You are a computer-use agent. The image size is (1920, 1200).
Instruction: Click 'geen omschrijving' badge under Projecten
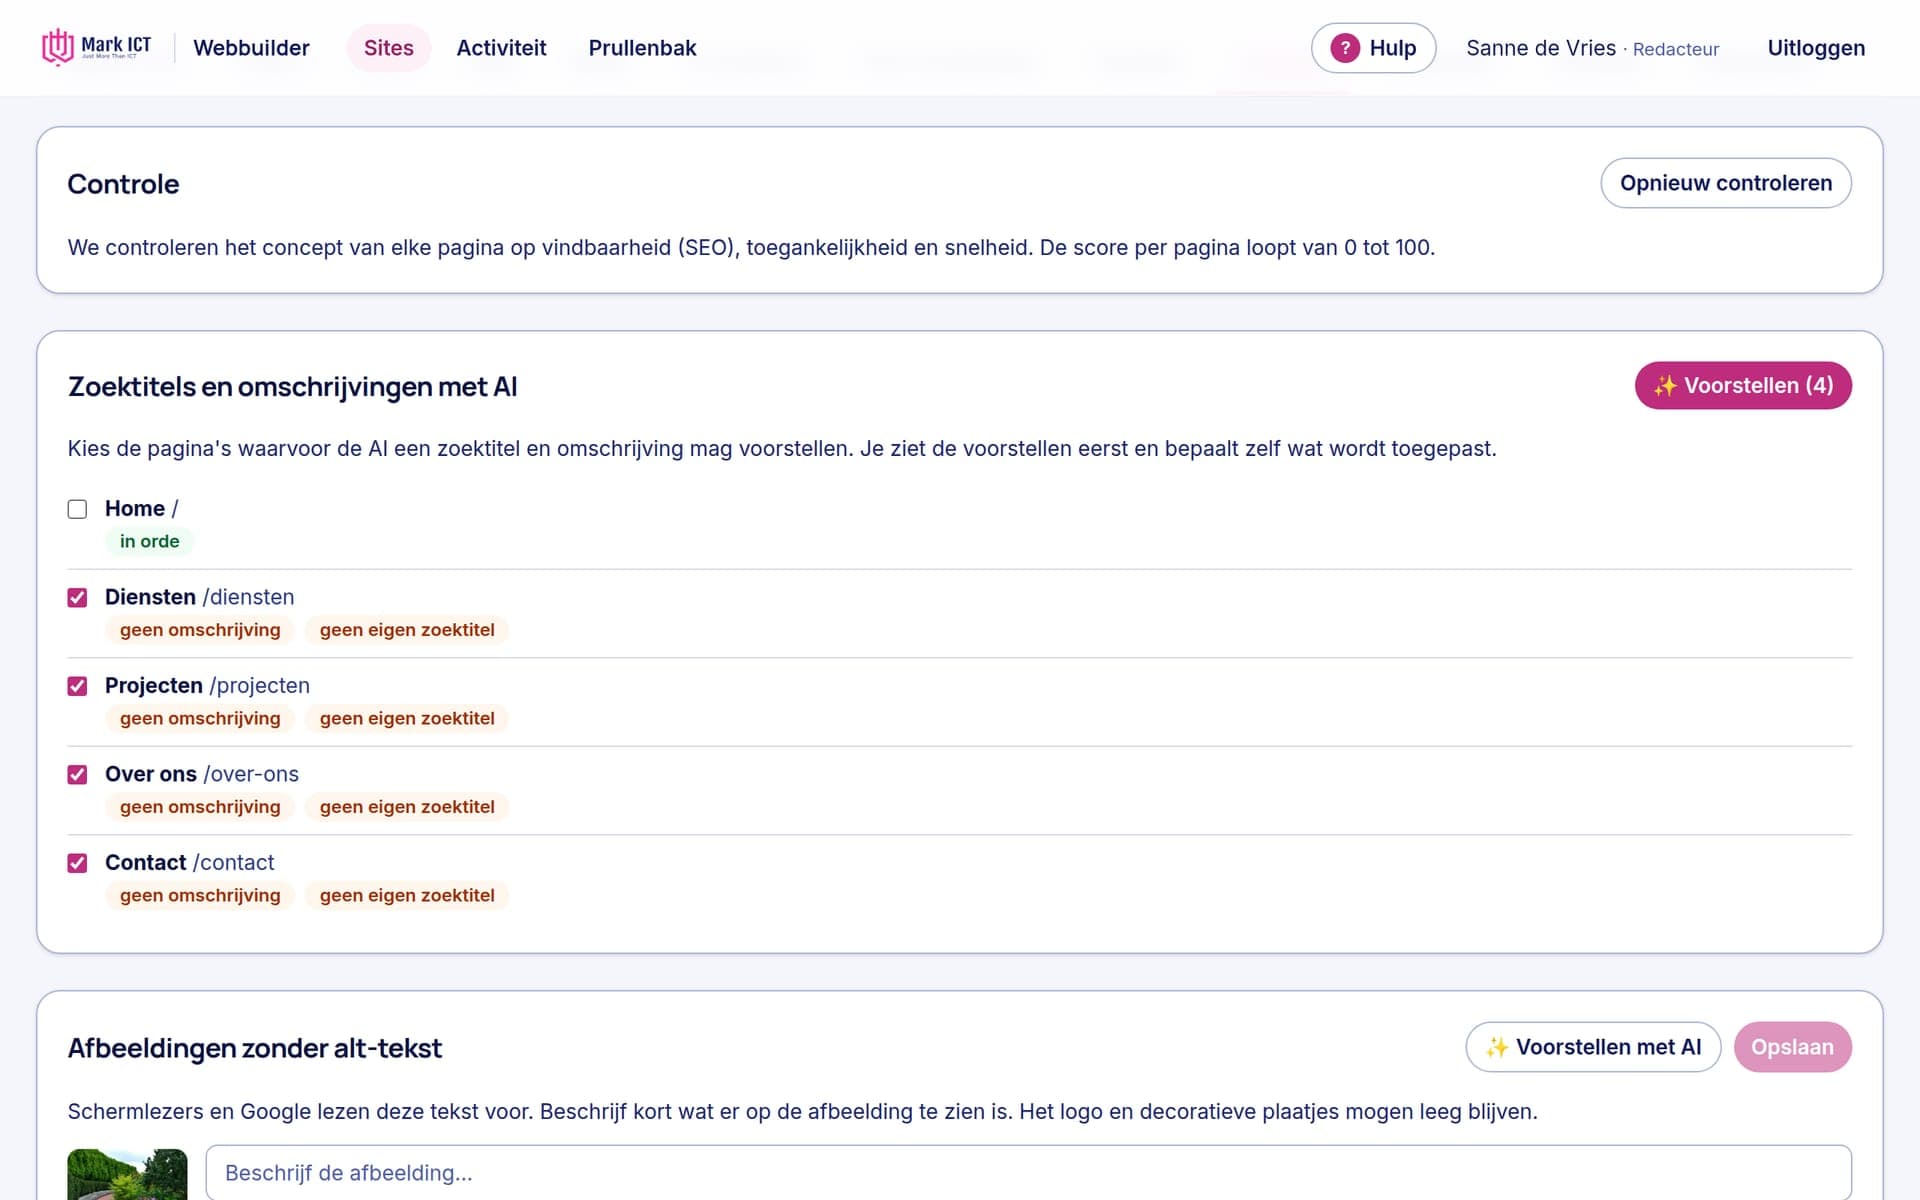coord(200,718)
